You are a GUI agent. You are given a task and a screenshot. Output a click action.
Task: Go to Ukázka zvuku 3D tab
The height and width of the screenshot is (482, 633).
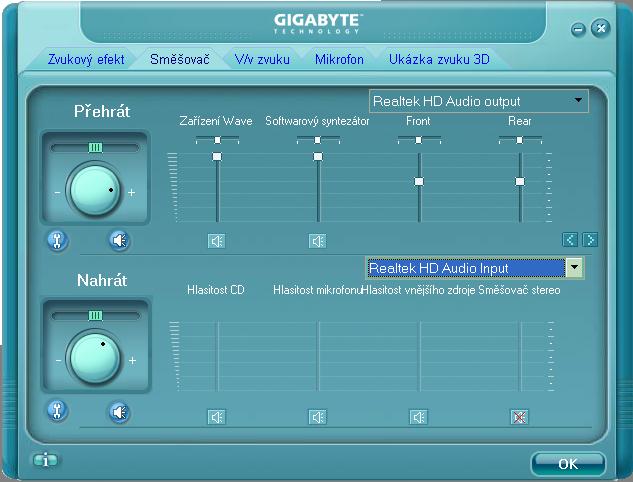pyautogui.click(x=439, y=59)
